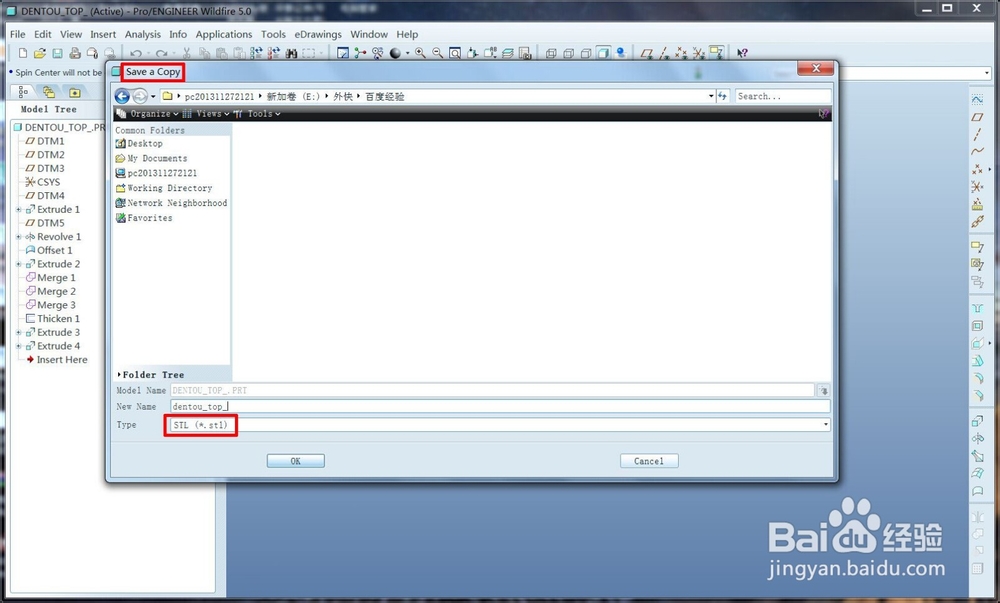Select the Extrude tool in right toolbar

(x=977, y=421)
